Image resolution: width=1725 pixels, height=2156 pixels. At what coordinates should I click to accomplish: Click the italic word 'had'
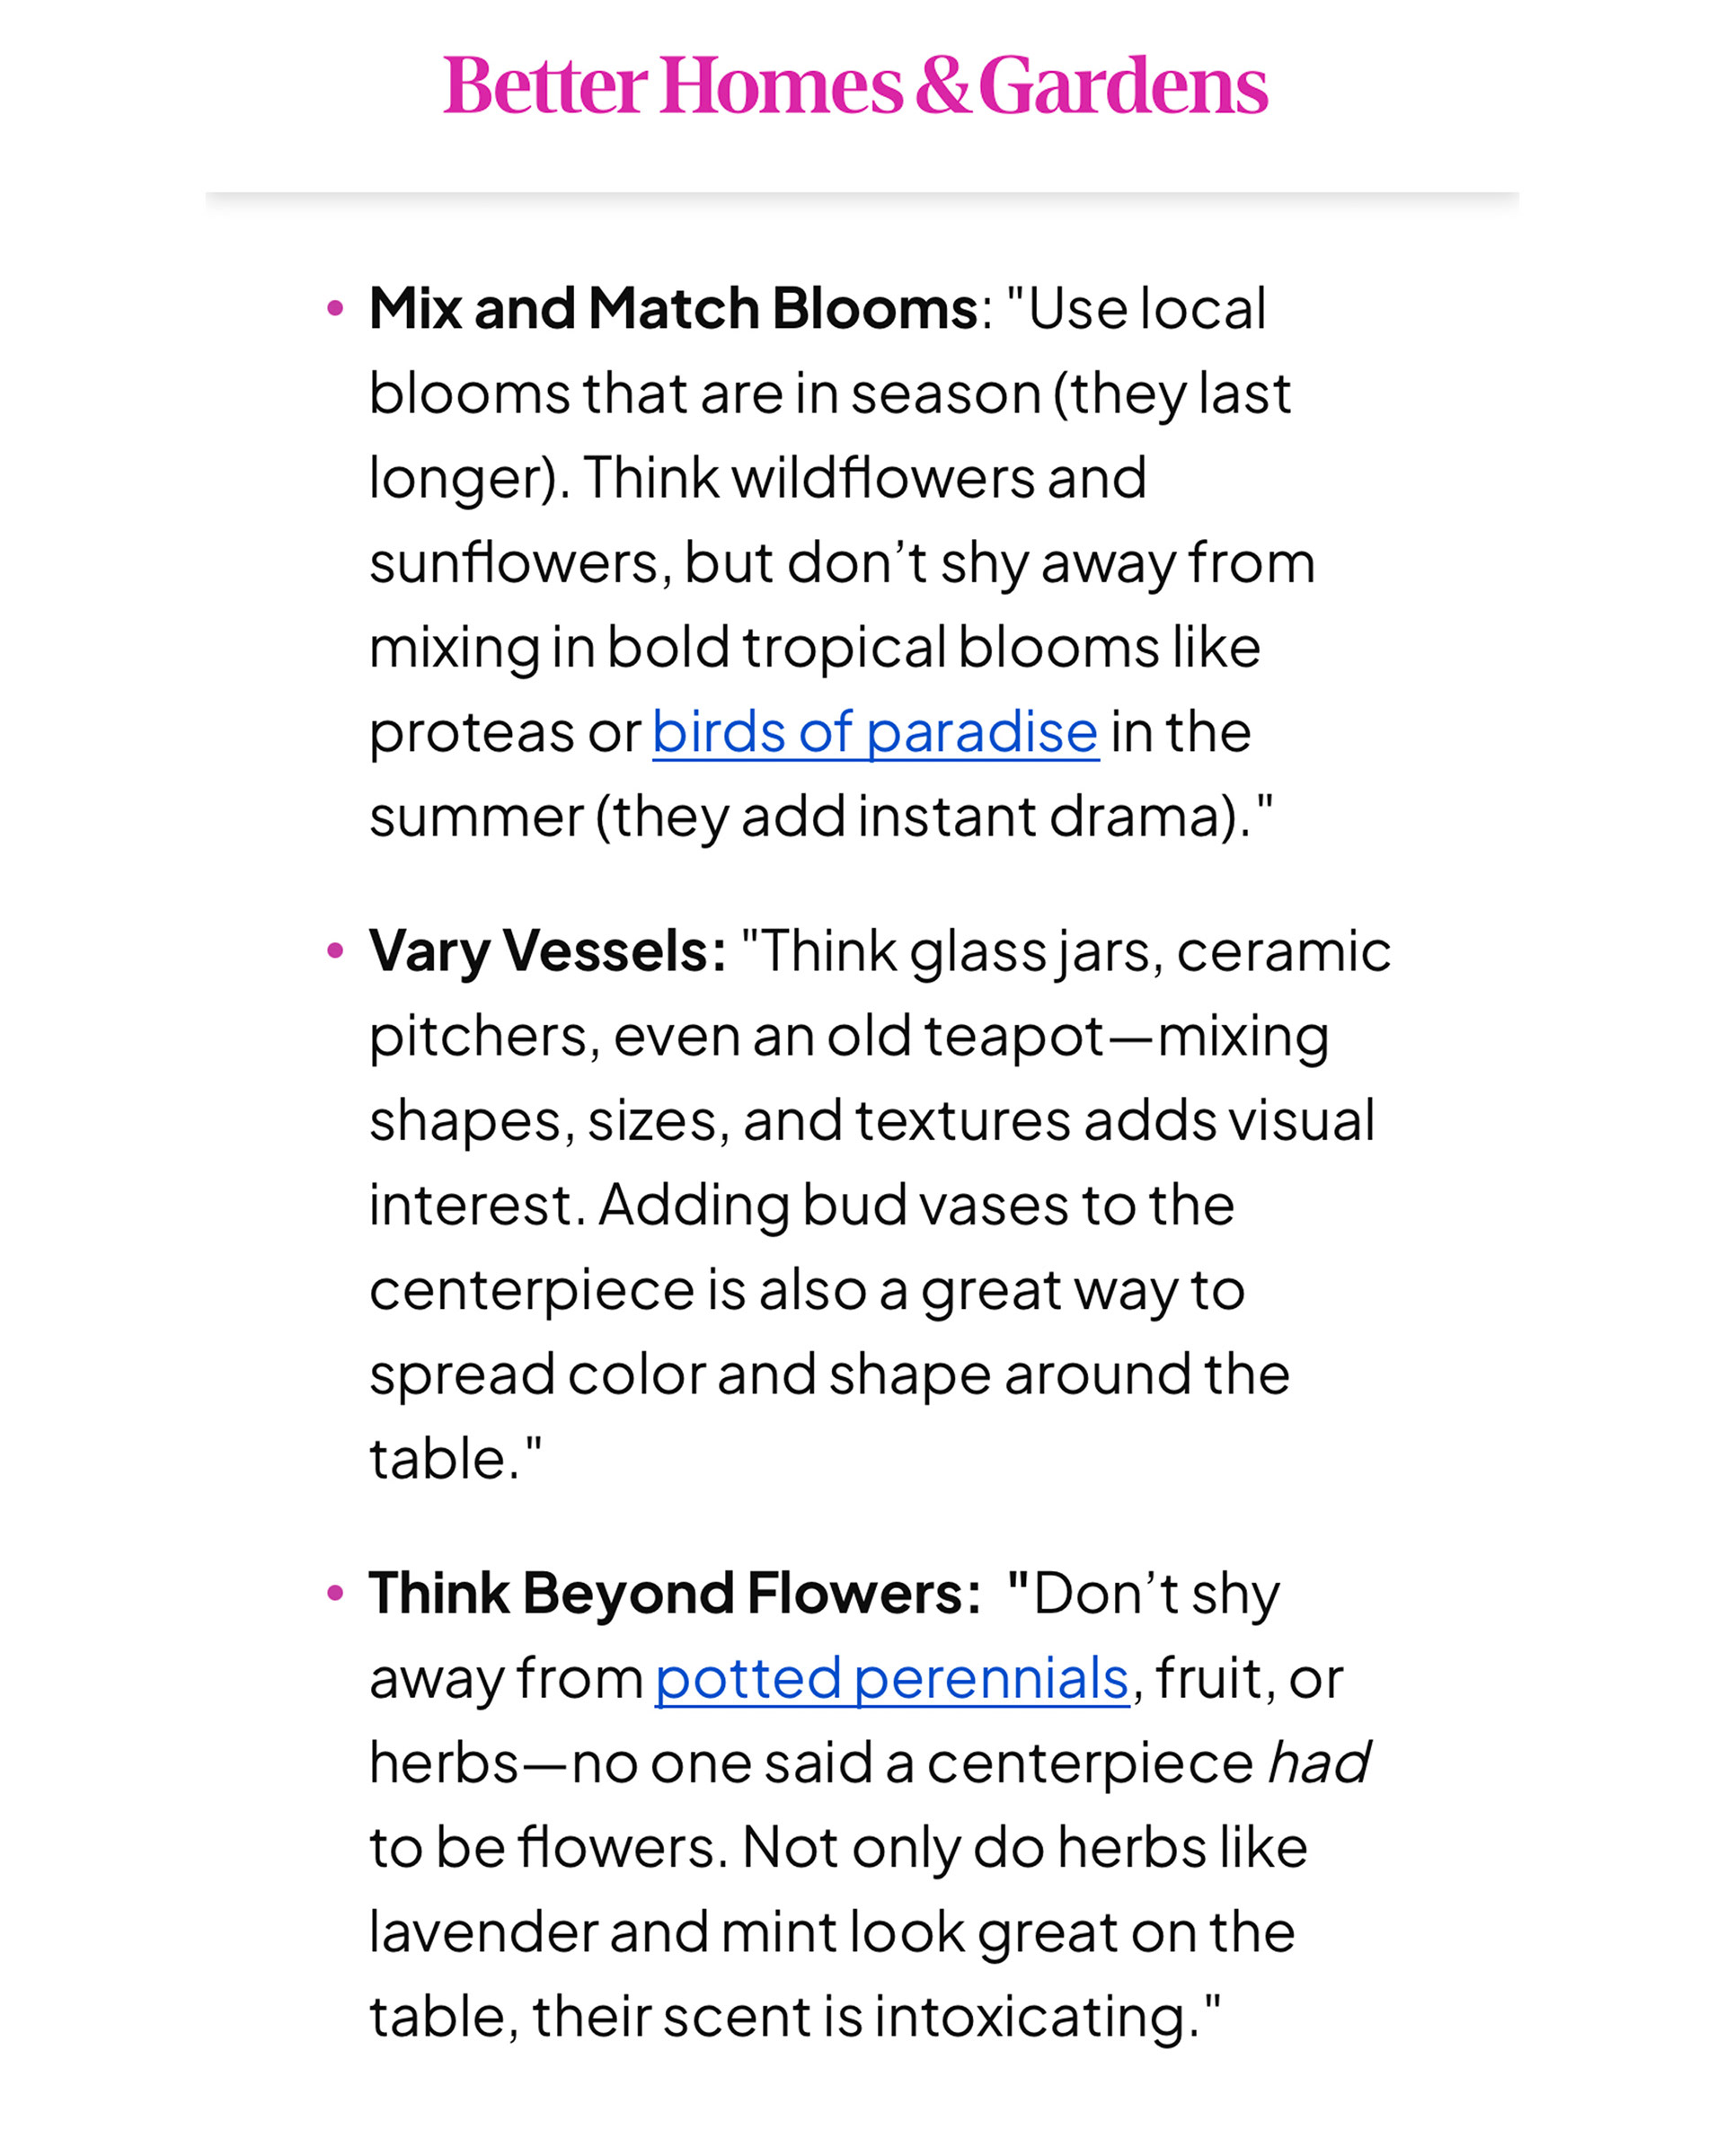click(1318, 1763)
